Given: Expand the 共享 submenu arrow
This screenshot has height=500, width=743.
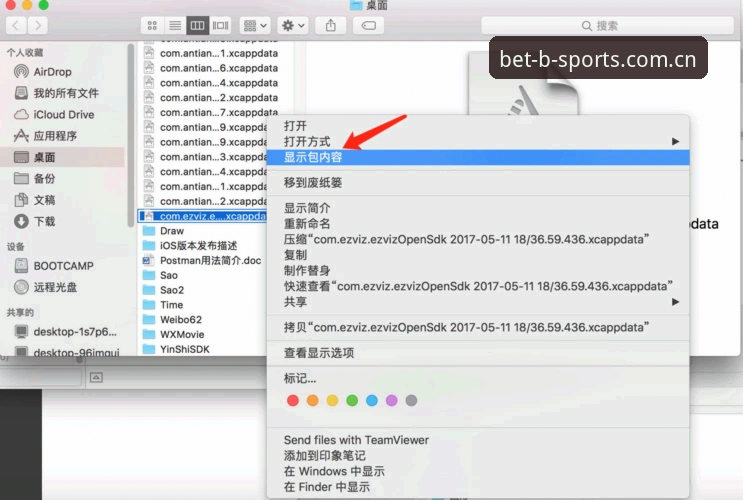Looking at the screenshot, I should point(675,302).
